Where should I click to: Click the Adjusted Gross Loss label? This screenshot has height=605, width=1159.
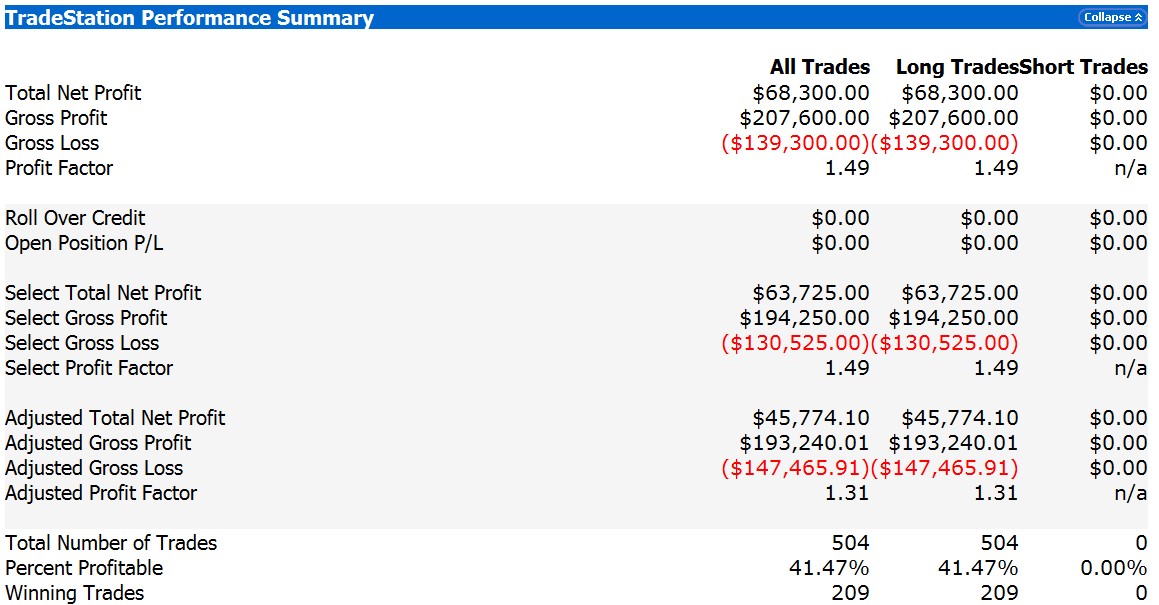click(94, 468)
